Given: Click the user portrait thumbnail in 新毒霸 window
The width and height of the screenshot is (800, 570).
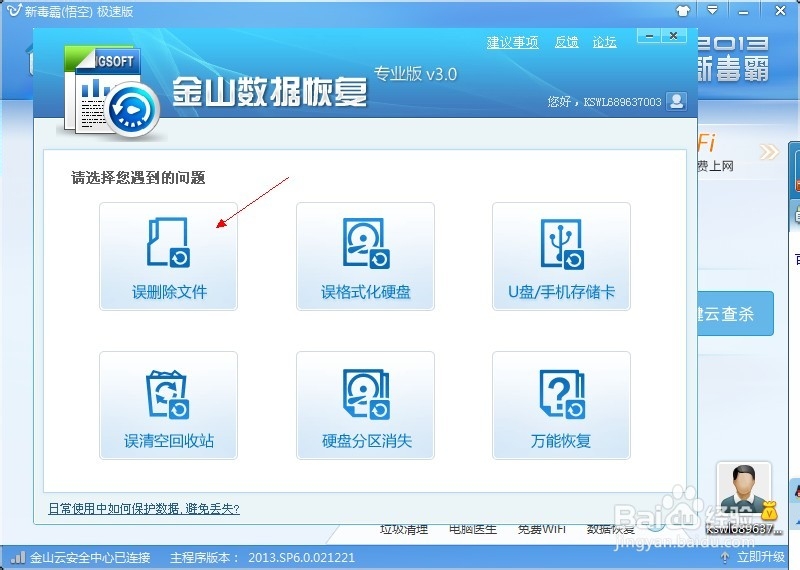Looking at the screenshot, I should (743, 490).
